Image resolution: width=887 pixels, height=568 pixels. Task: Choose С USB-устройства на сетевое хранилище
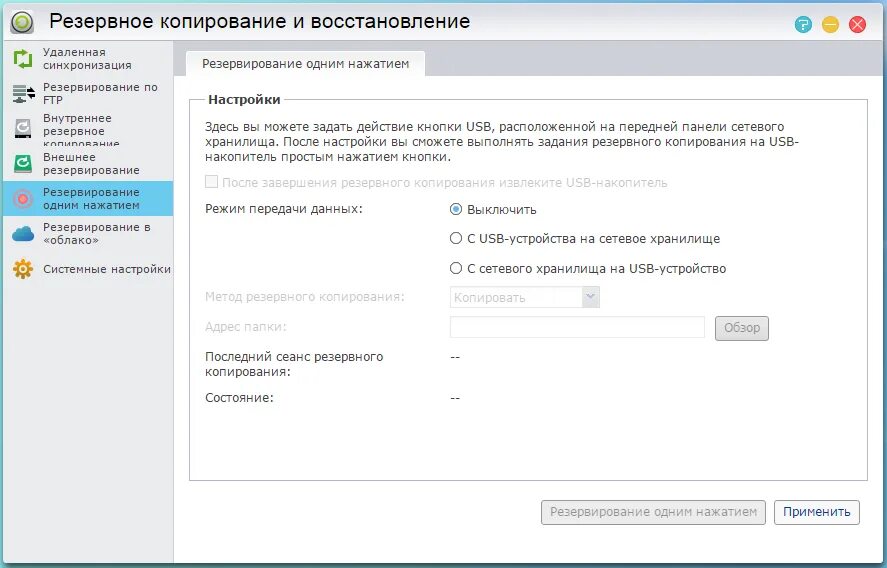[455, 238]
